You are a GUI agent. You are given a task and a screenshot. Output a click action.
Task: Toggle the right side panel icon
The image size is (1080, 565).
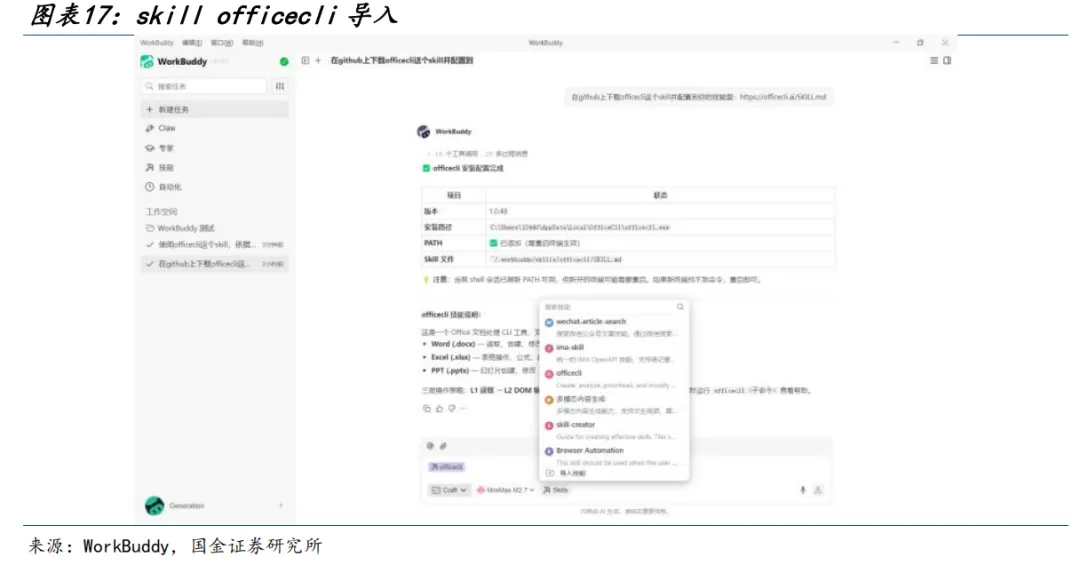[x=947, y=61]
